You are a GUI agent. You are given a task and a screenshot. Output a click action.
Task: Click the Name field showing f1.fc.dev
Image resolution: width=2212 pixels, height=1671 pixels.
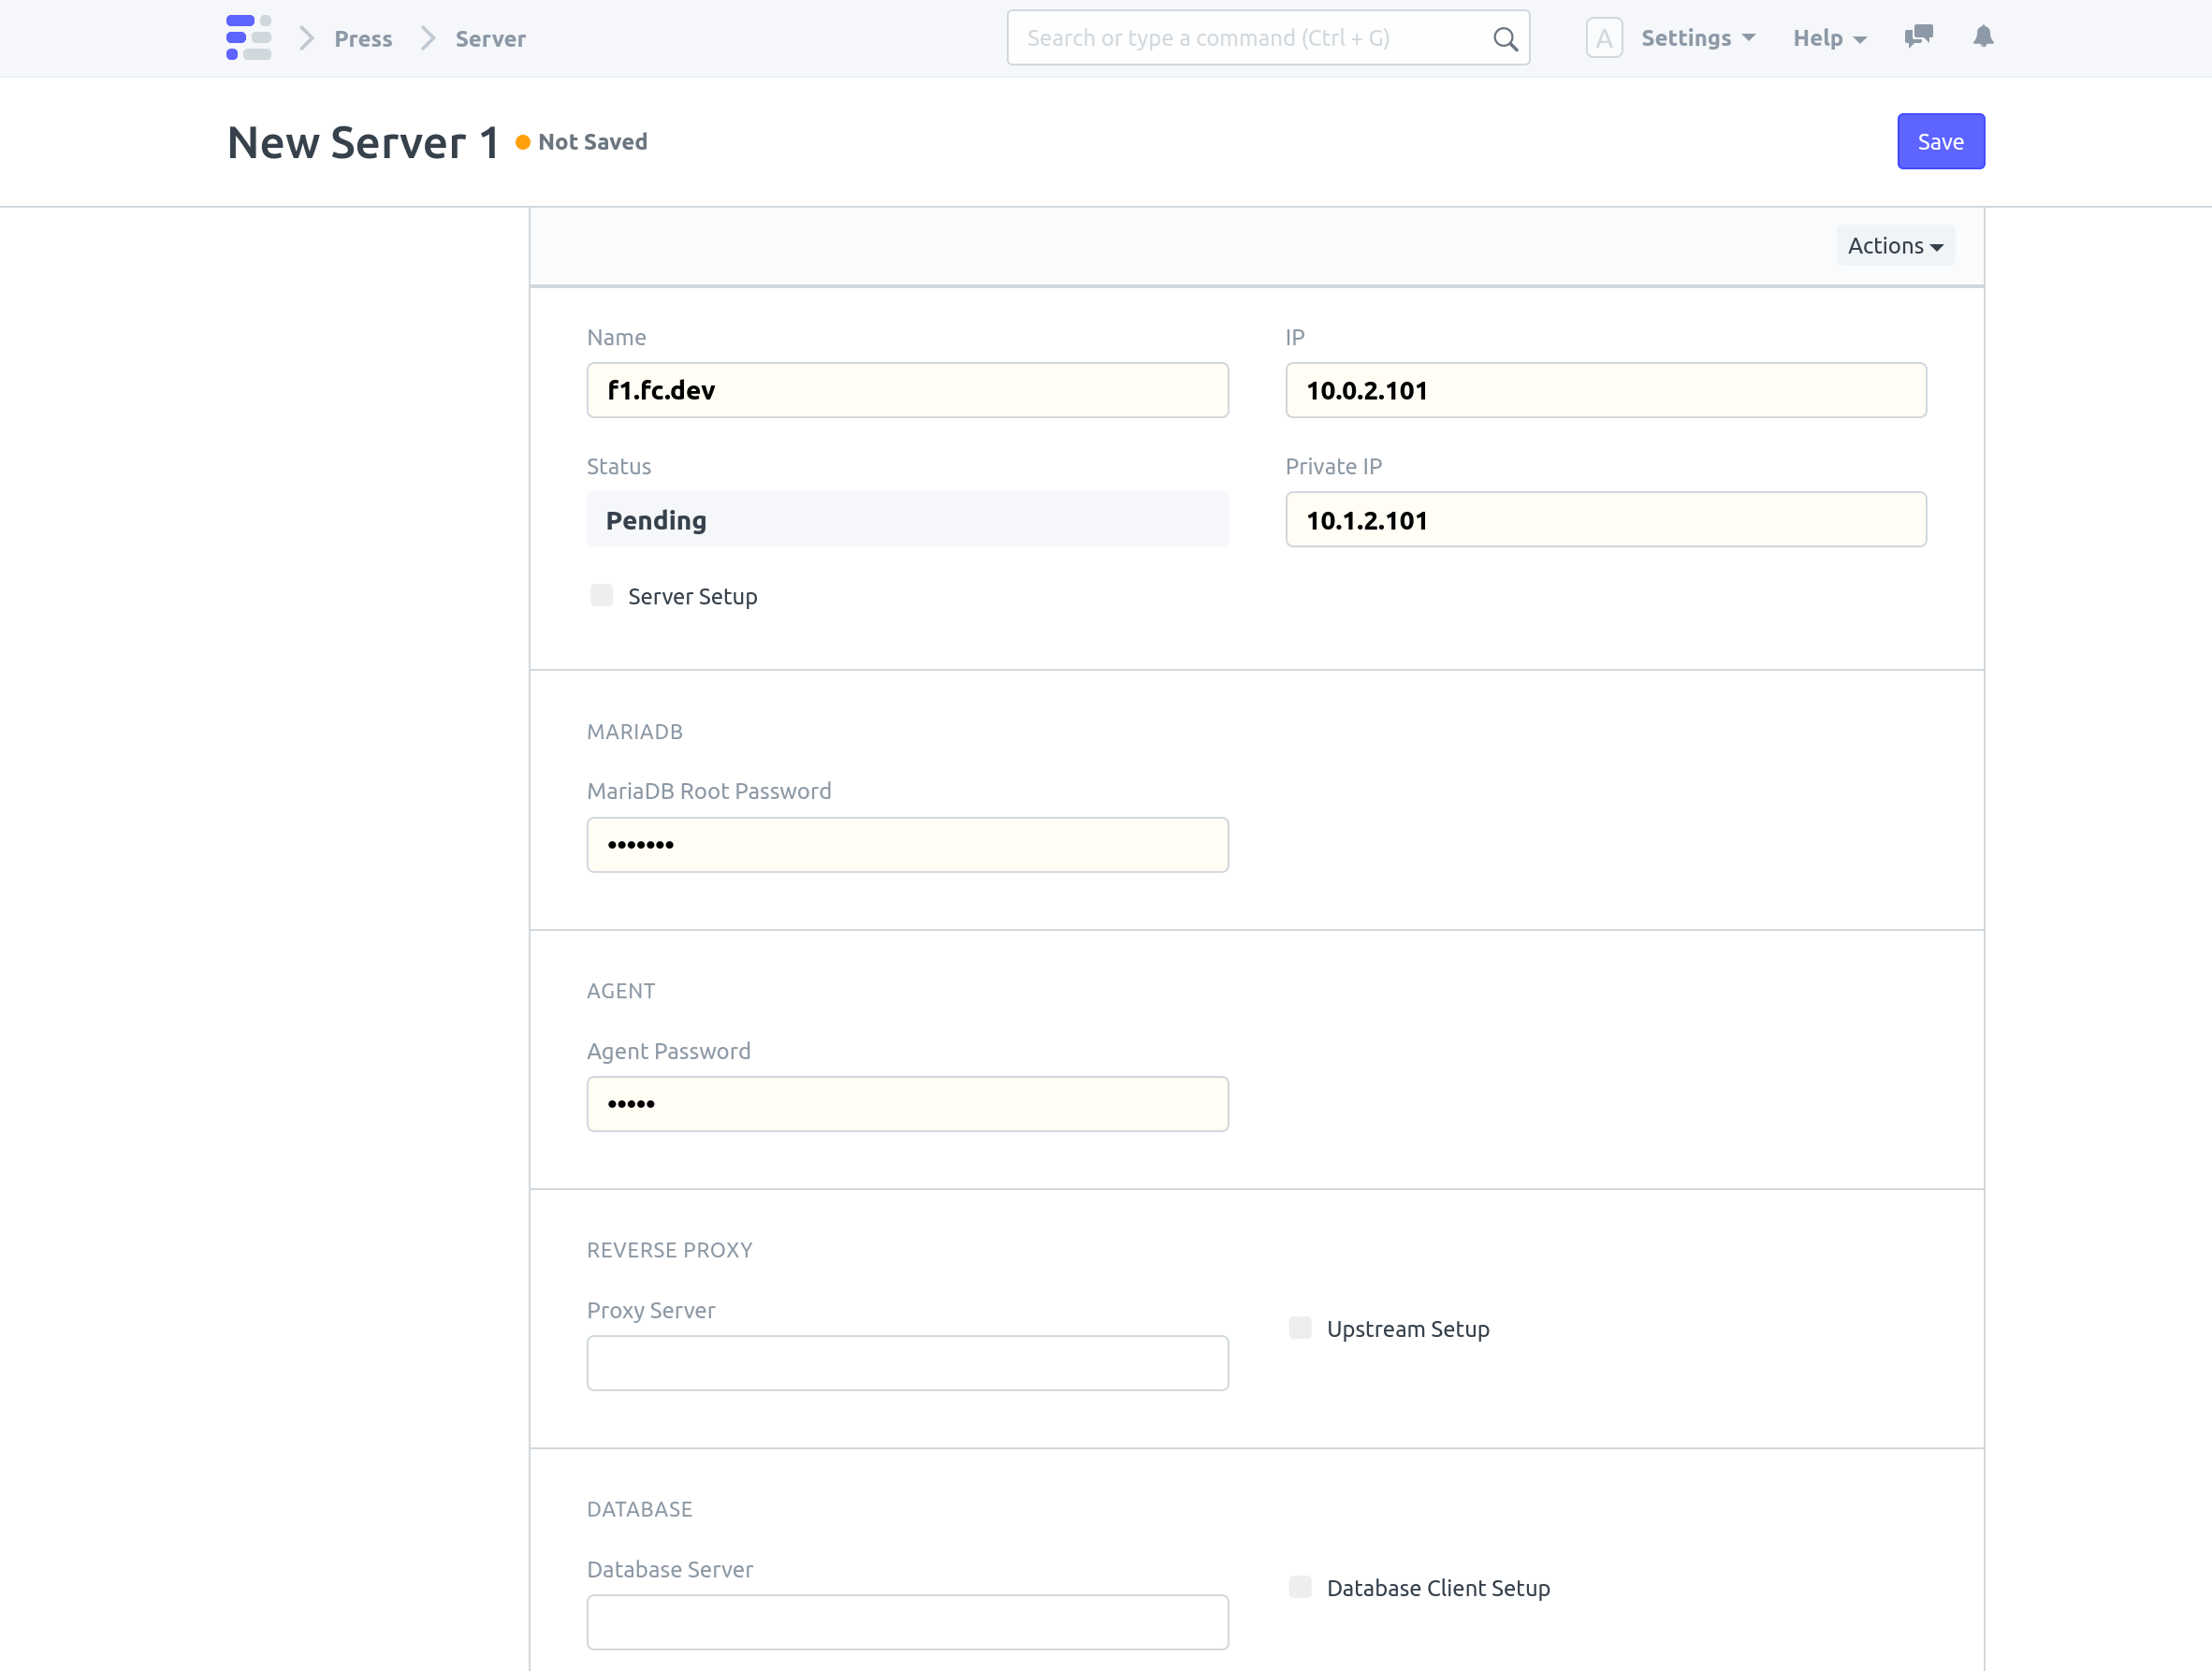click(906, 390)
